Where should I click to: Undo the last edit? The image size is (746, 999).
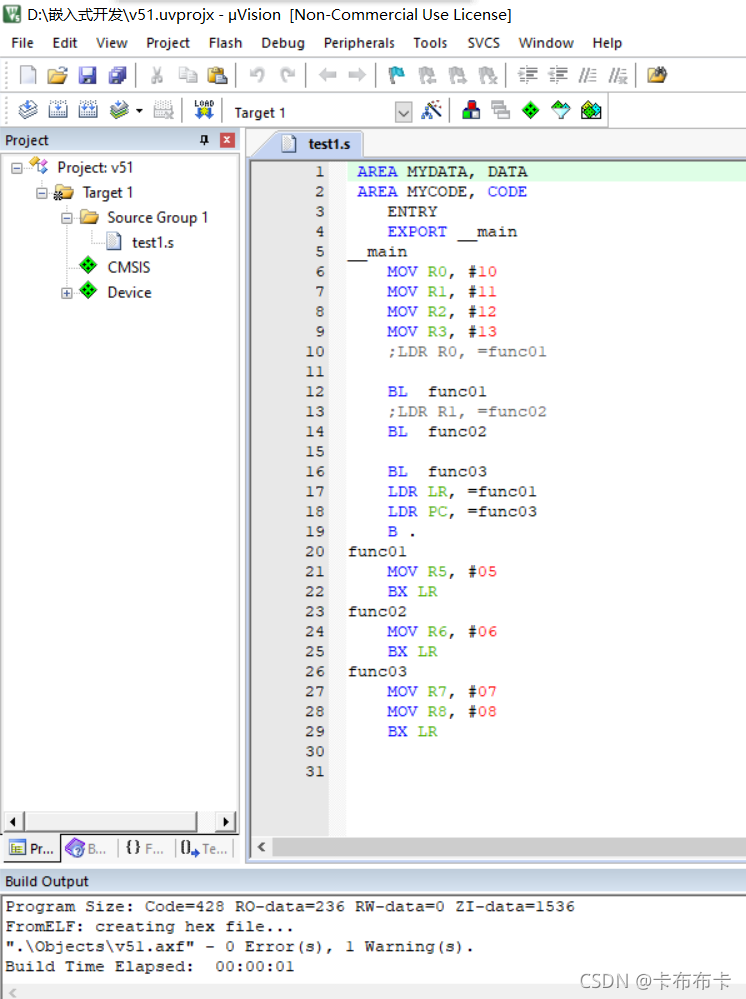coord(257,75)
